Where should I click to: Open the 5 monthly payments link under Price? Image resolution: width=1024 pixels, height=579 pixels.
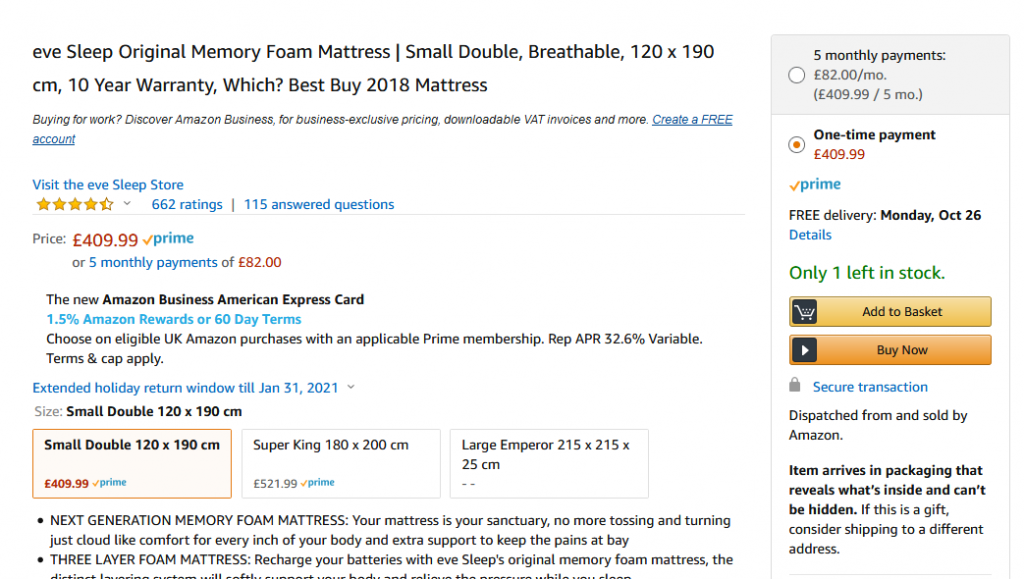(153, 262)
